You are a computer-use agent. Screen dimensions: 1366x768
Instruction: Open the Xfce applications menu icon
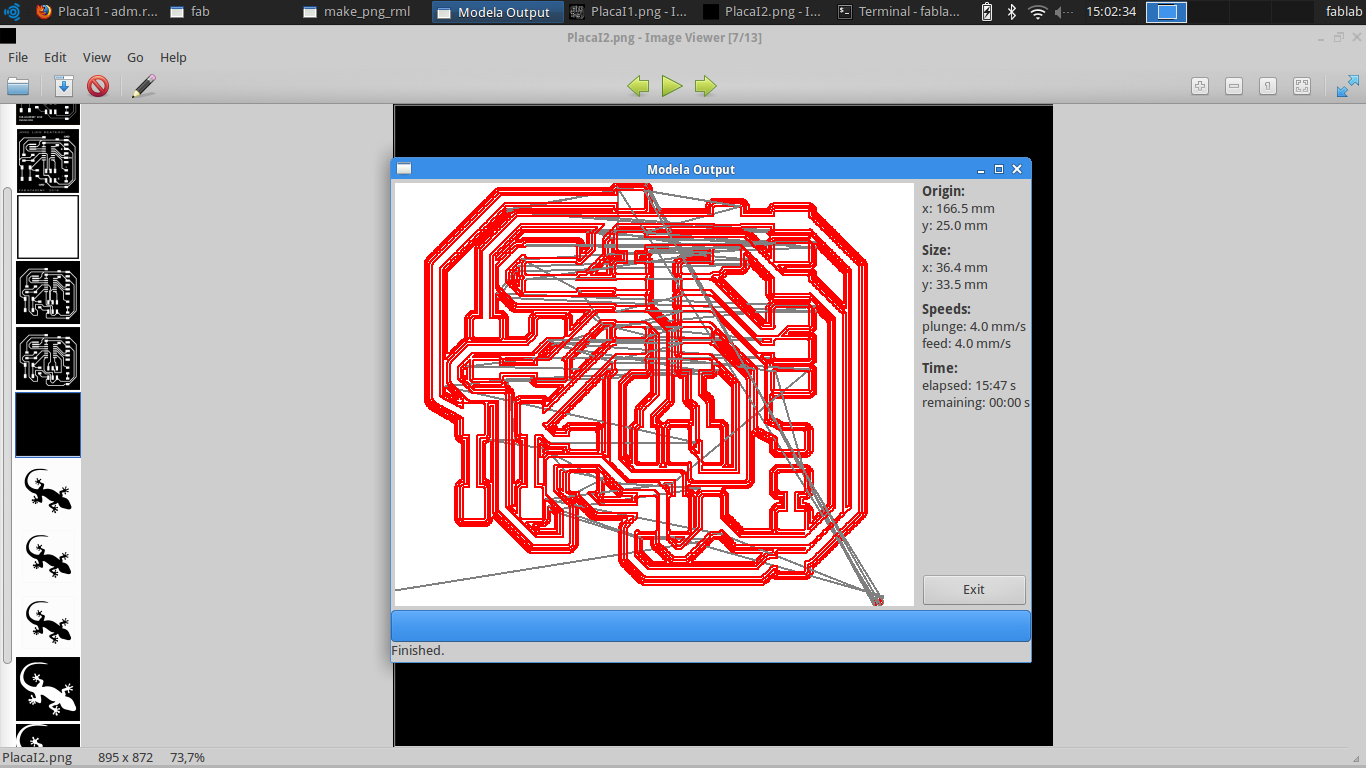(14, 12)
